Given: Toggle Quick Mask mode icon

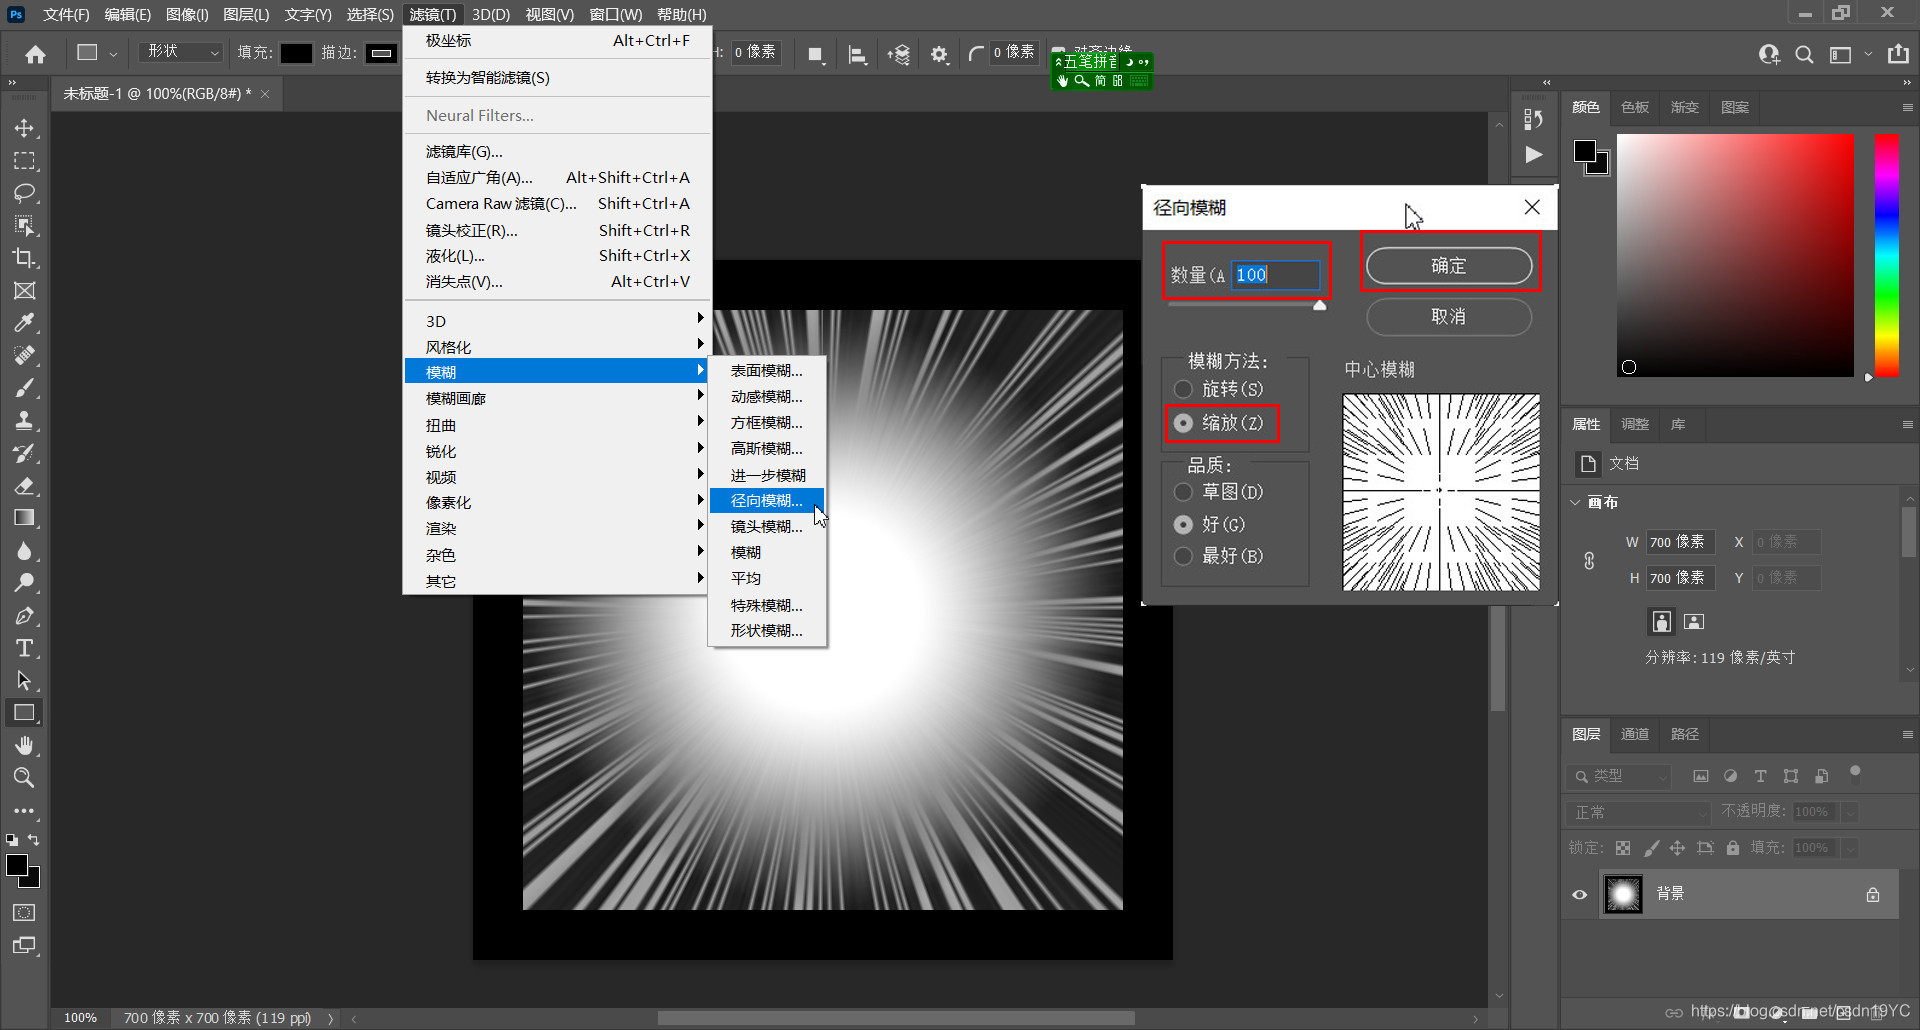Looking at the screenshot, I should [x=24, y=913].
